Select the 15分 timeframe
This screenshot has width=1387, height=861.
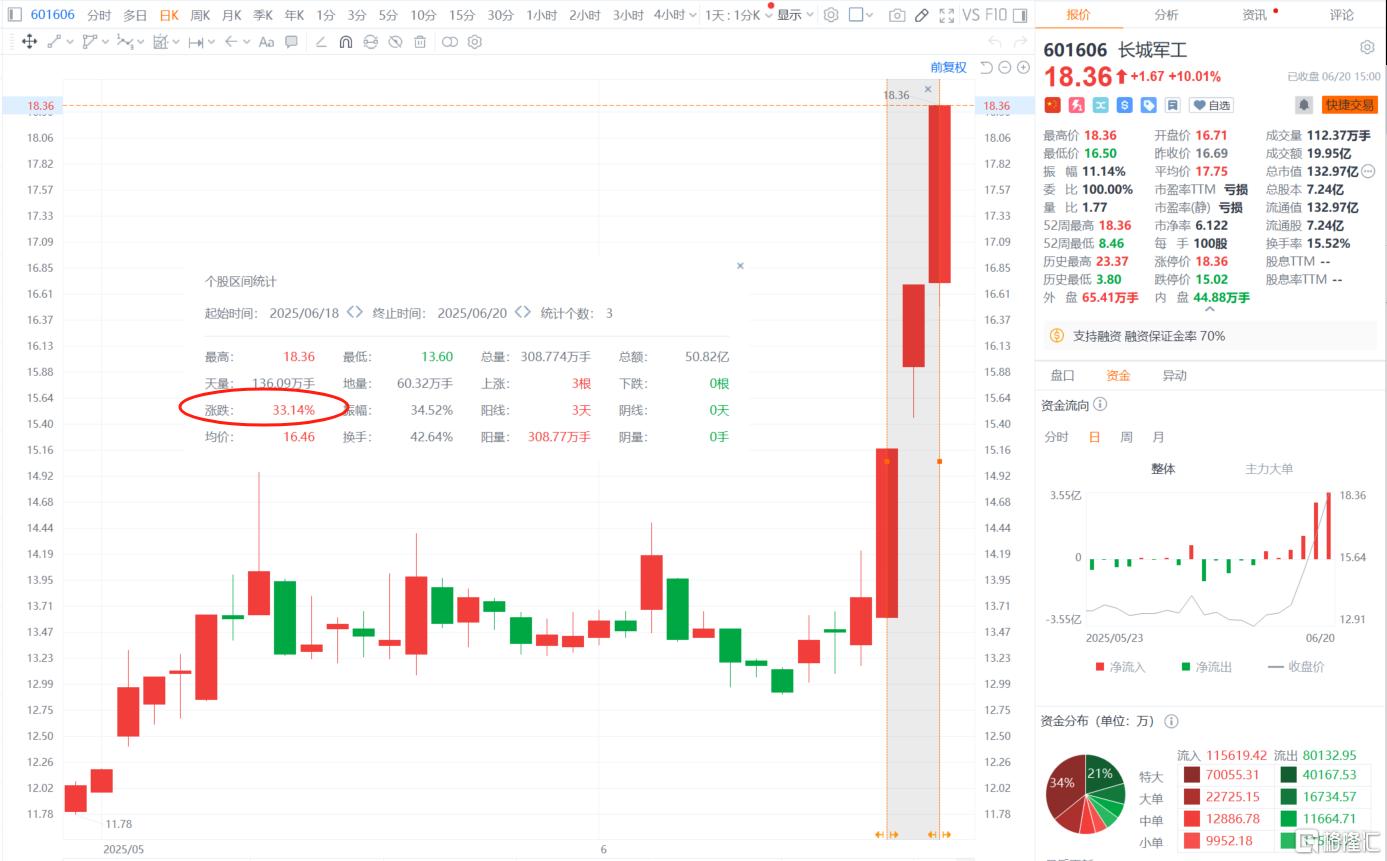[x=462, y=15]
